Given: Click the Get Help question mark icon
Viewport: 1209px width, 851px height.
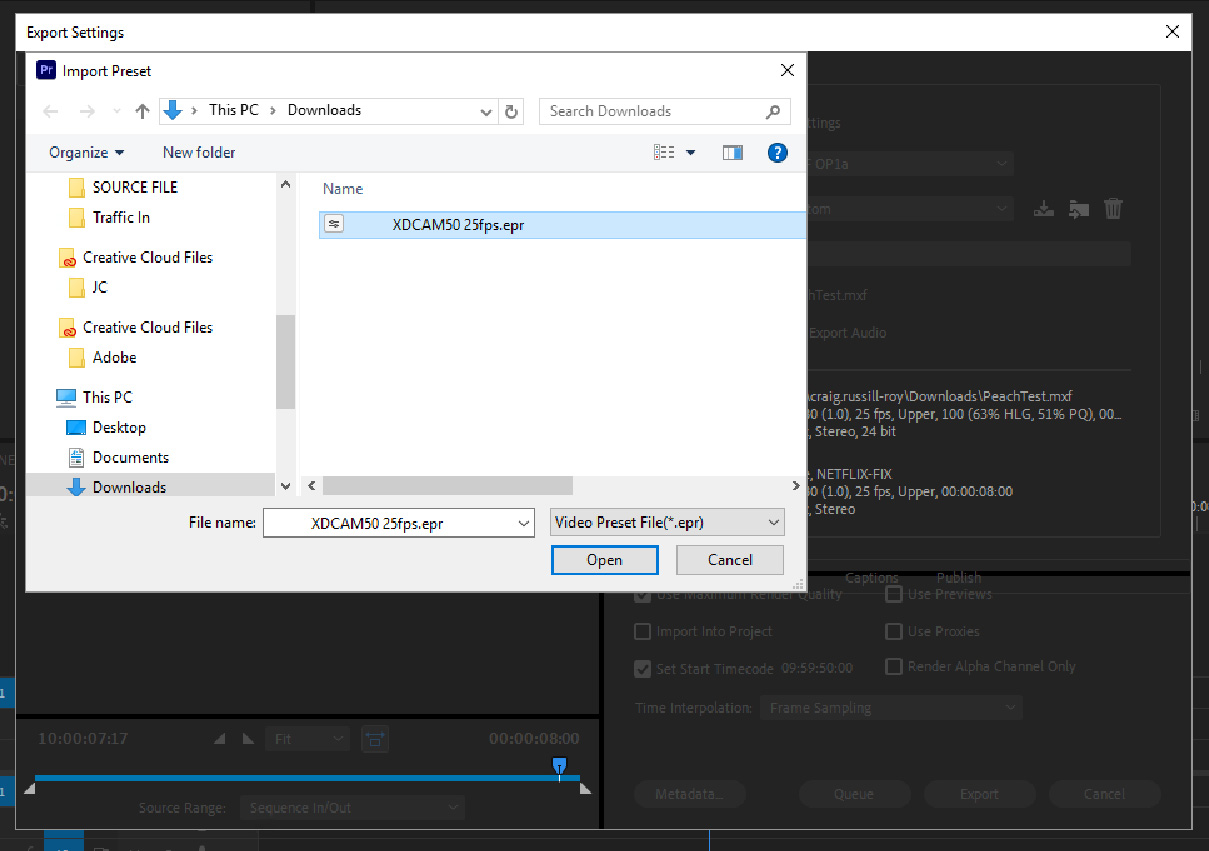Looking at the screenshot, I should [778, 152].
